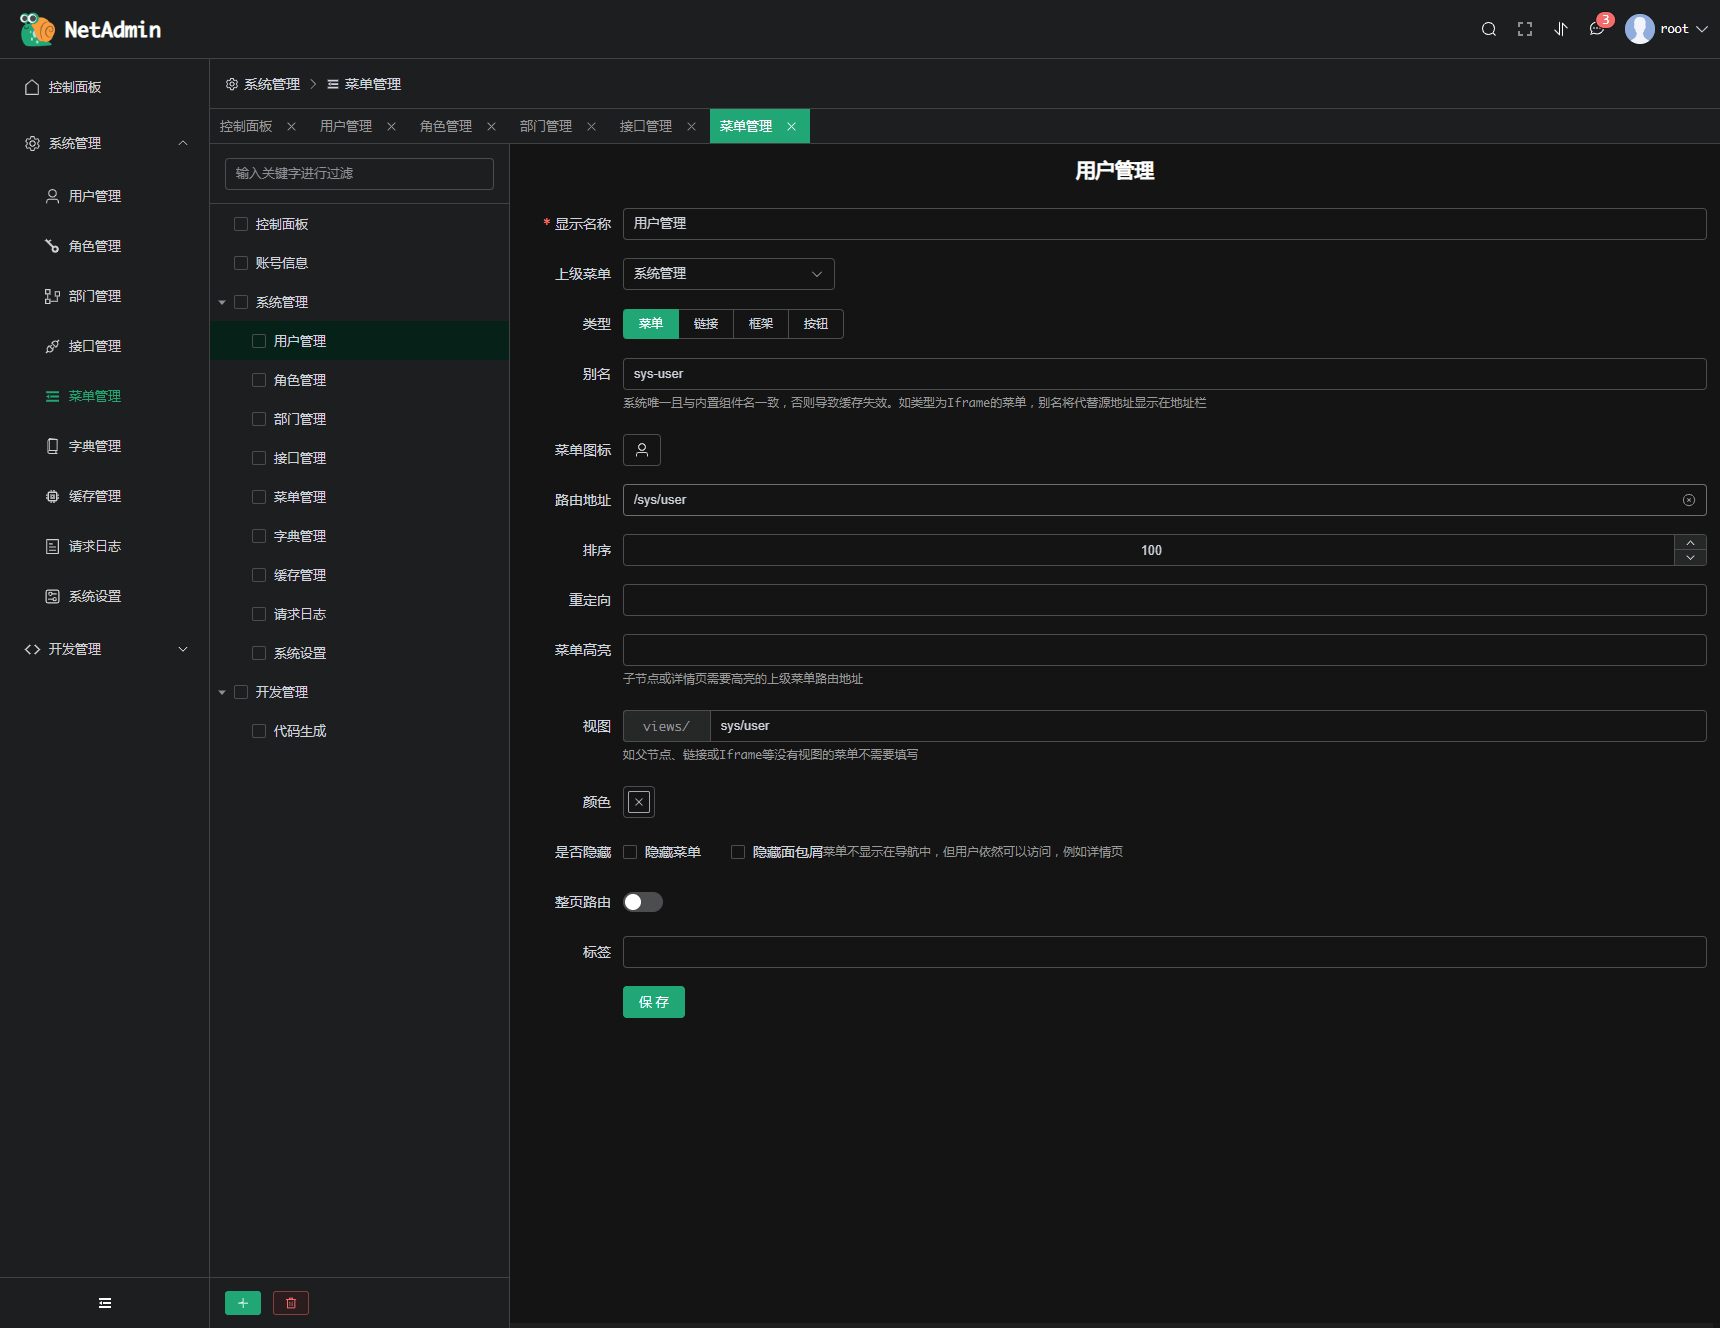The image size is (1720, 1328).
Task: Collapse the 系统管理 tree node
Action: (222, 302)
